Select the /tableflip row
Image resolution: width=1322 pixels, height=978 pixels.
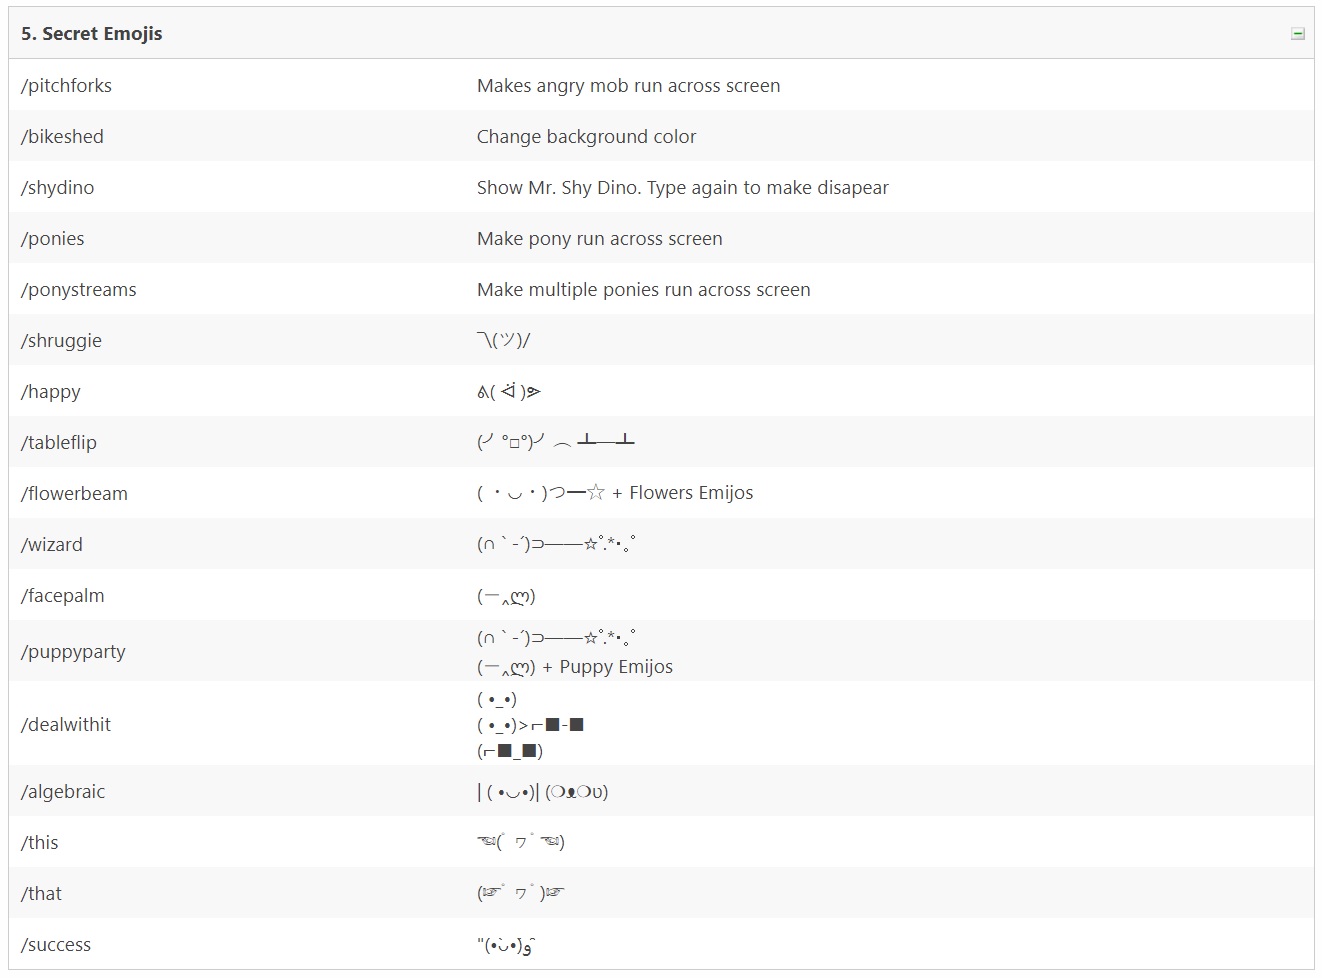(x=58, y=442)
